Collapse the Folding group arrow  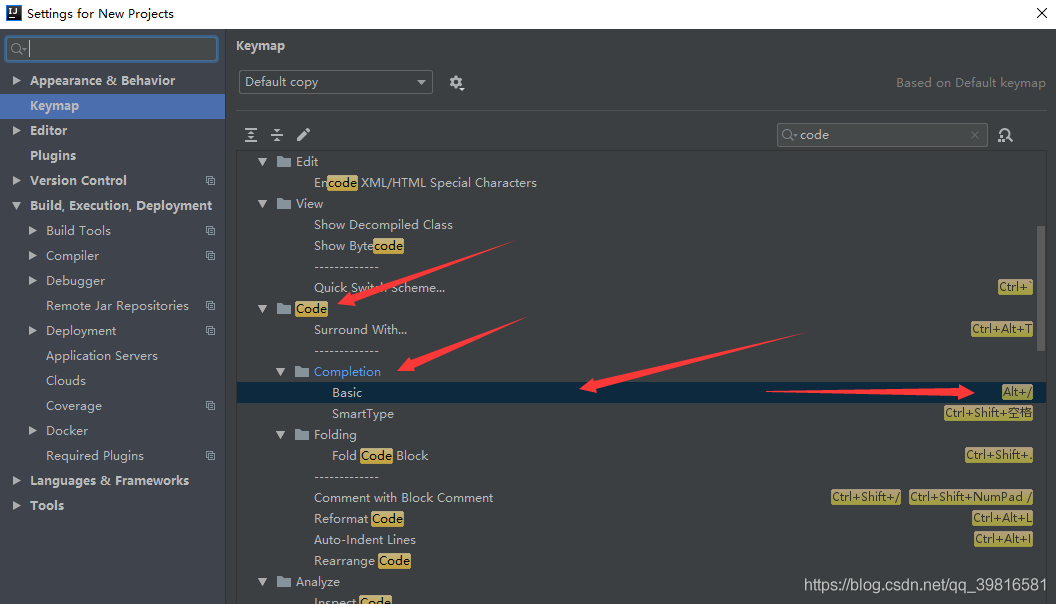coord(281,435)
